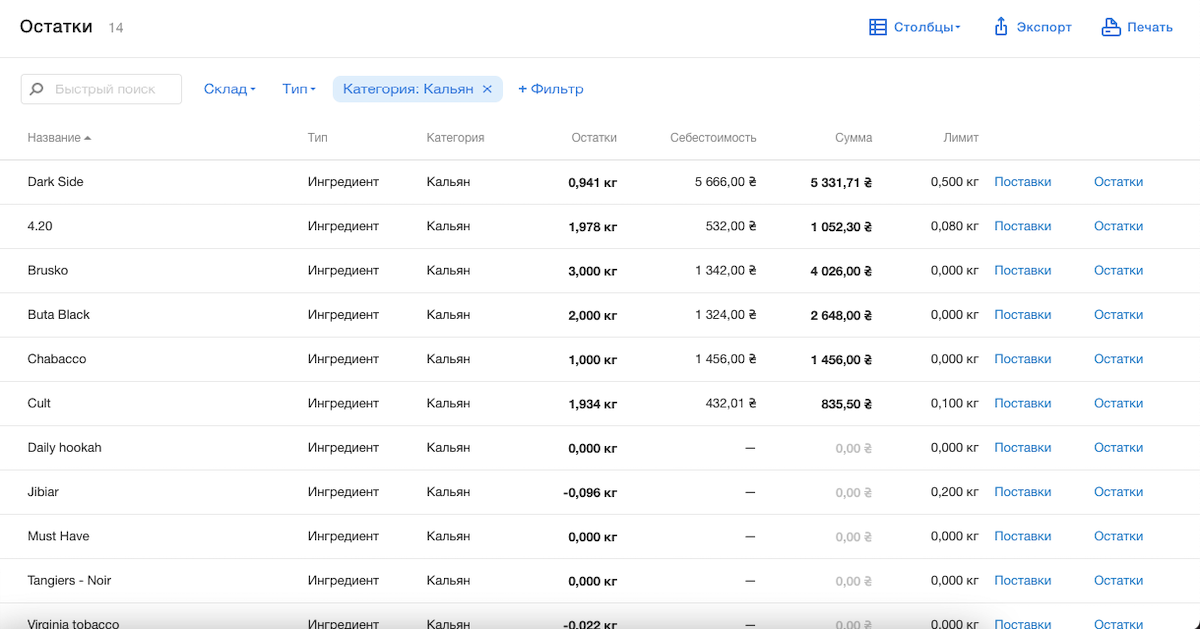This screenshot has width=1200, height=629.
Task: Select the Jibiar row name
Action: point(44,492)
